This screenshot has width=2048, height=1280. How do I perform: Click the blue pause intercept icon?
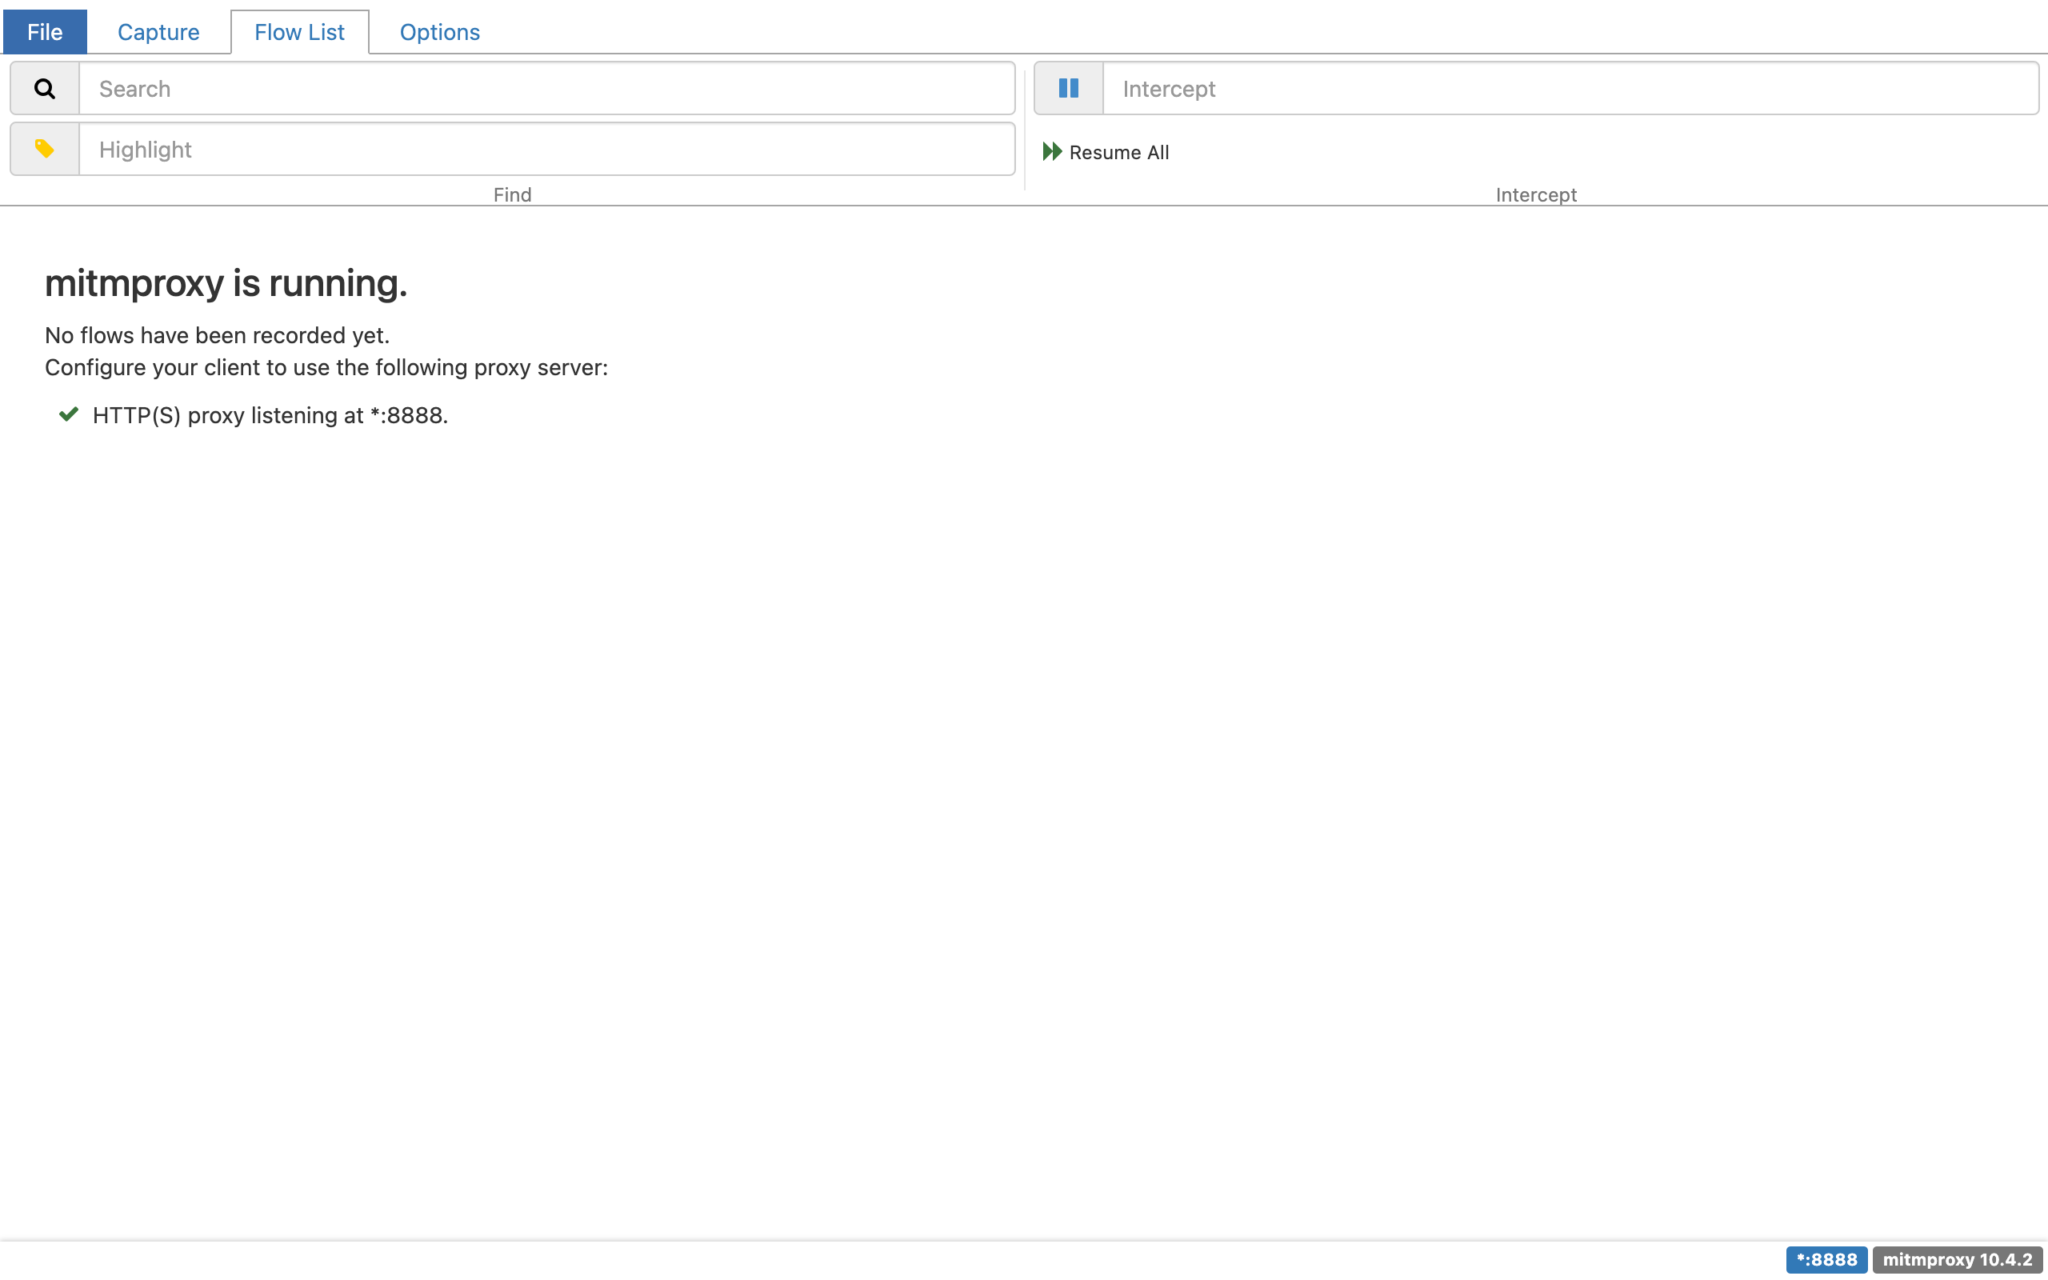point(1068,89)
